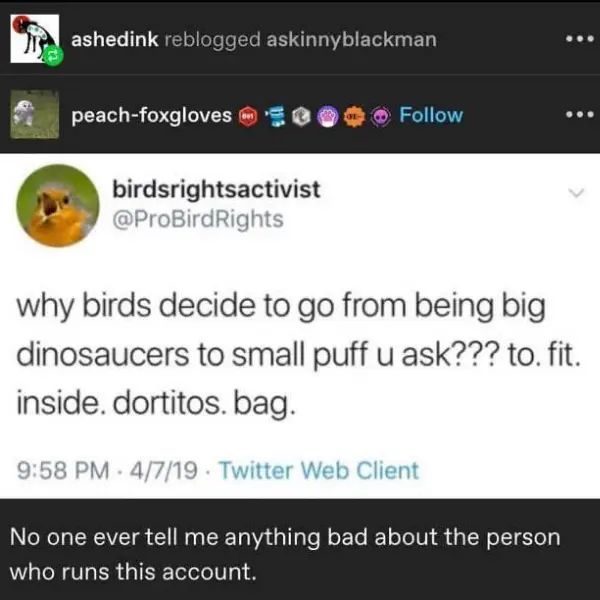Image resolution: width=600 pixels, height=600 pixels.
Task: Open peach-foxgloves post three-dot menu
Action: point(571,114)
